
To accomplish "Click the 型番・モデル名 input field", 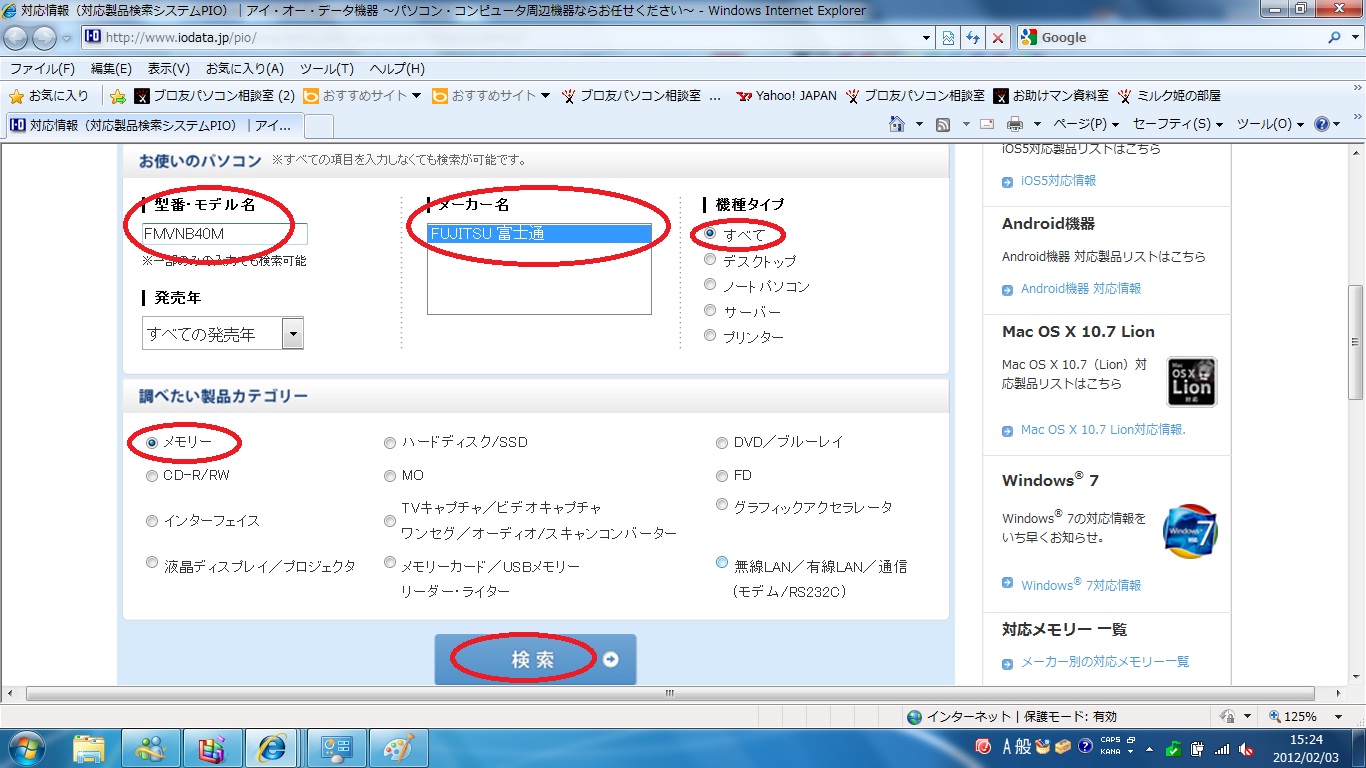I will click(x=224, y=234).
